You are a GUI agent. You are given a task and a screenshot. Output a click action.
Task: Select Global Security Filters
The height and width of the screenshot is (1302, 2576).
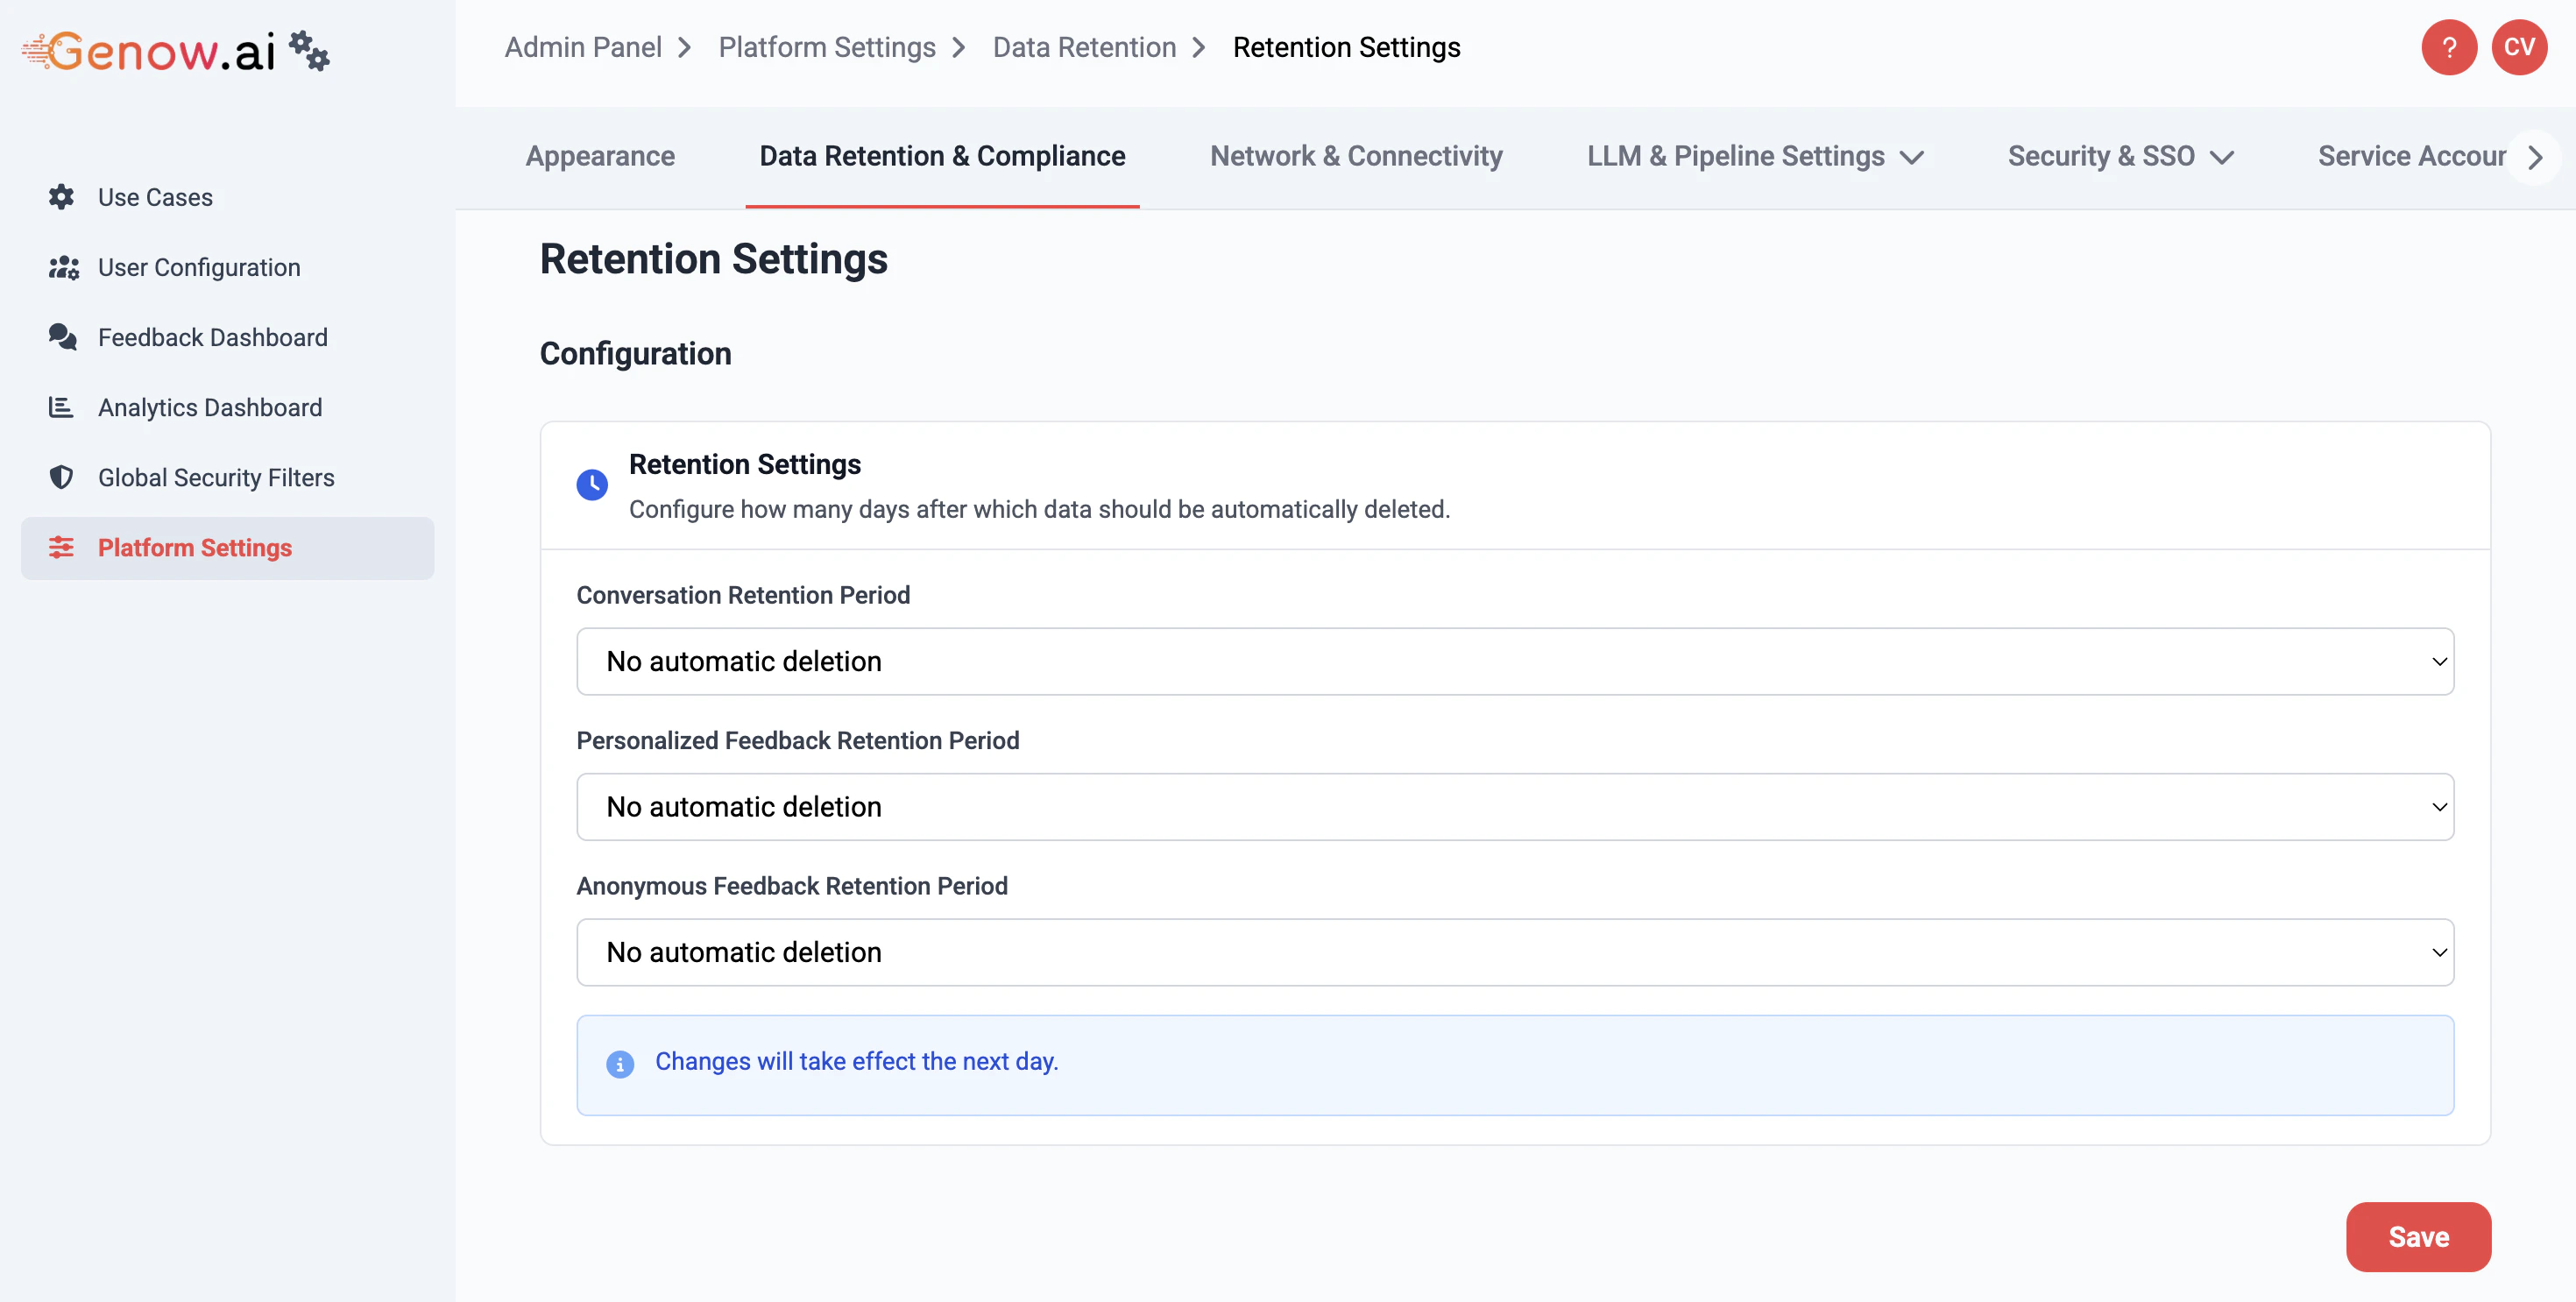click(227, 477)
